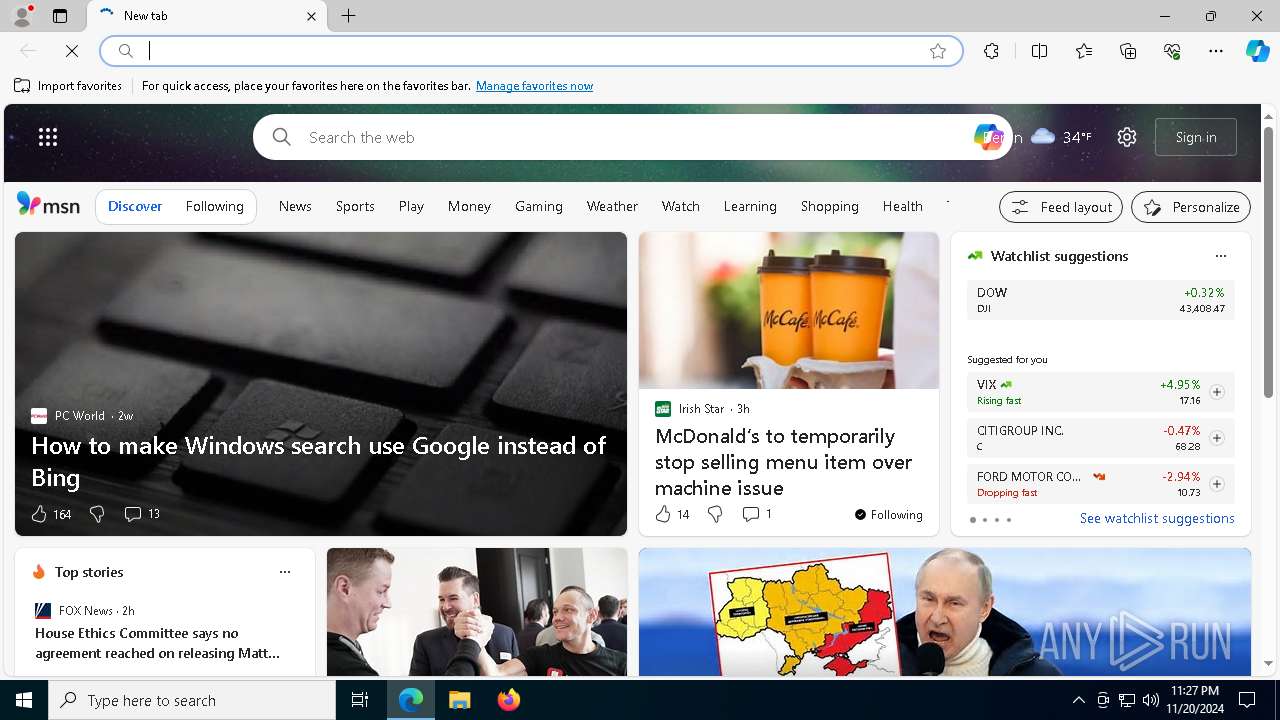The width and height of the screenshot is (1280, 720).
Task: Add this page to favorites star
Action: pos(938,51)
